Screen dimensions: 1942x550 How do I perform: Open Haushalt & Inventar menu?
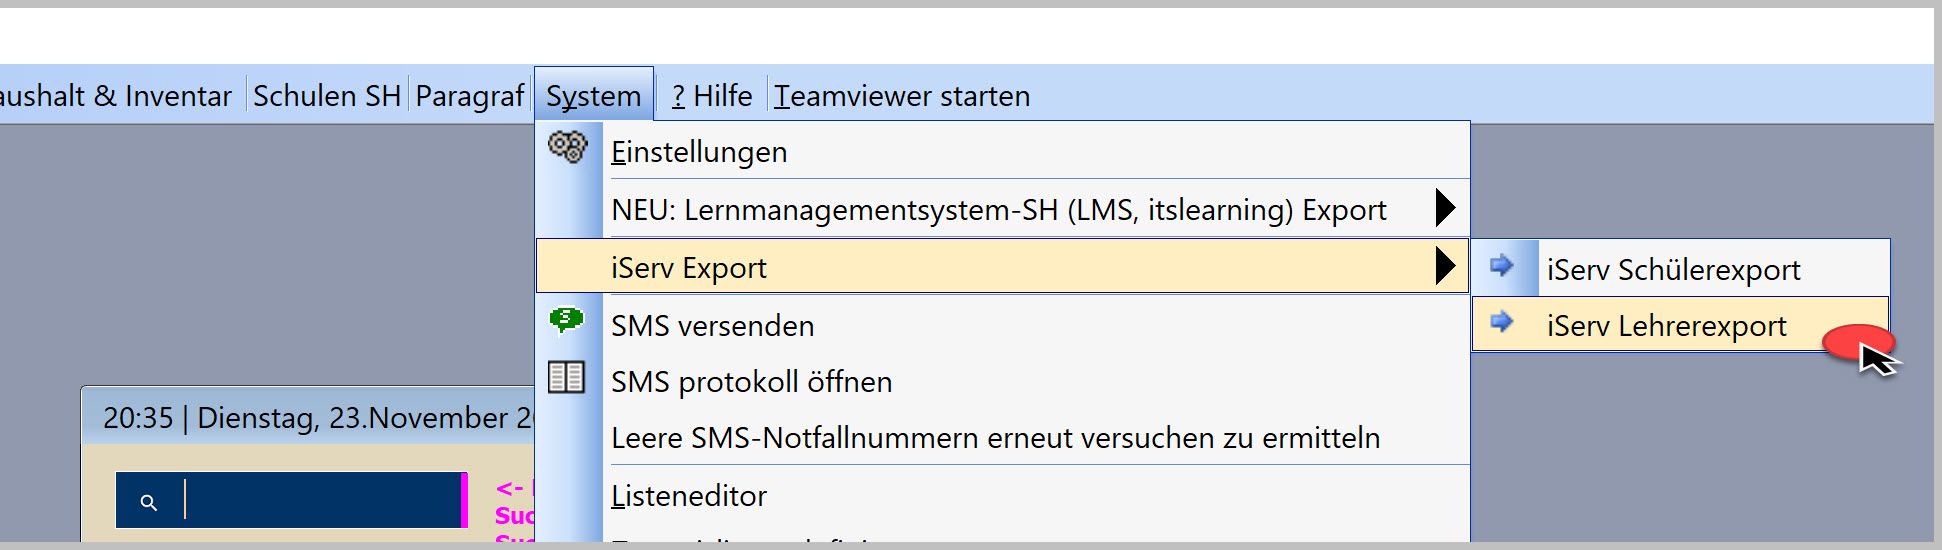point(115,96)
